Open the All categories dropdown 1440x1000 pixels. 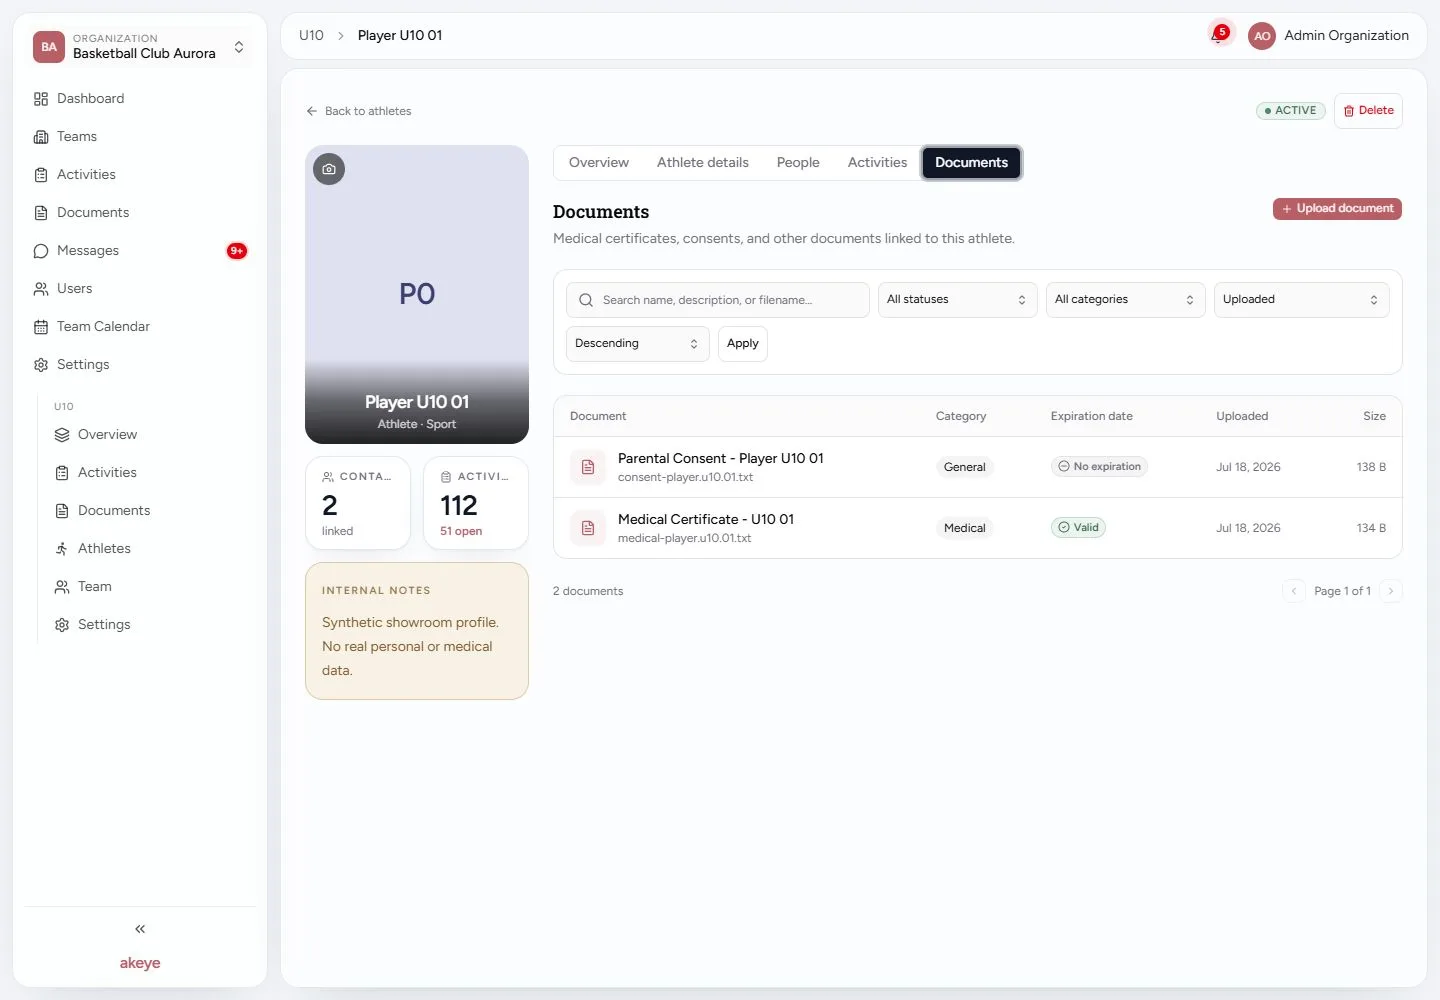(x=1125, y=300)
